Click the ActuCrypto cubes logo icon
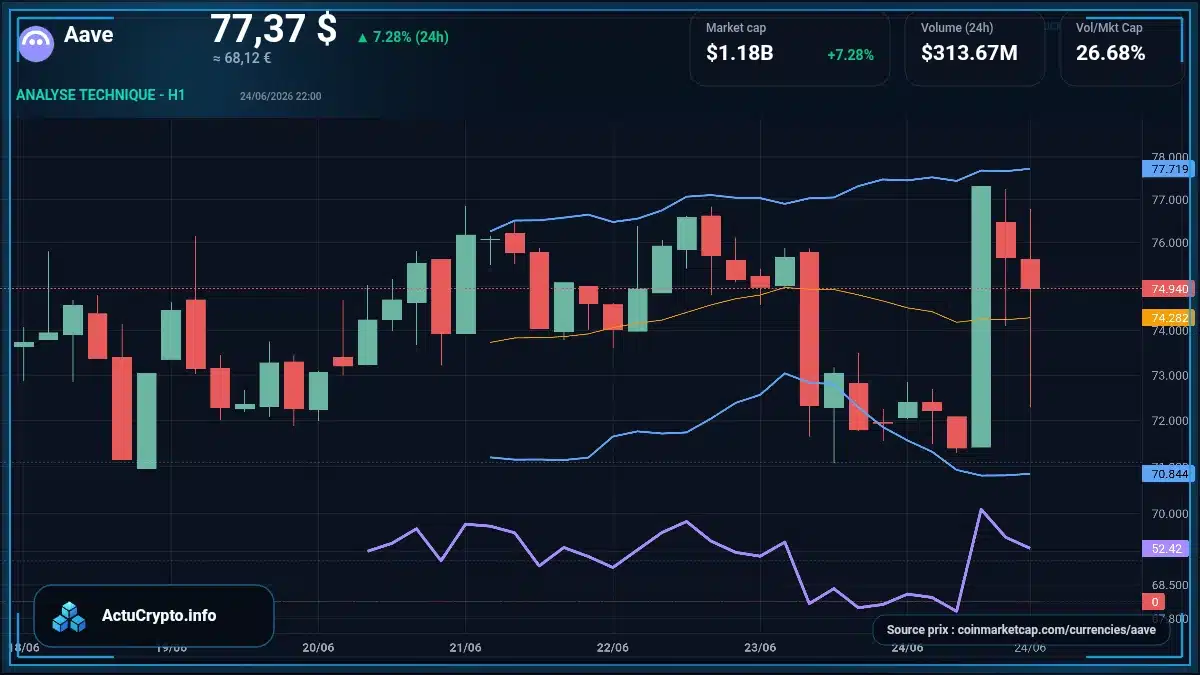1200x675 pixels. coord(69,616)
